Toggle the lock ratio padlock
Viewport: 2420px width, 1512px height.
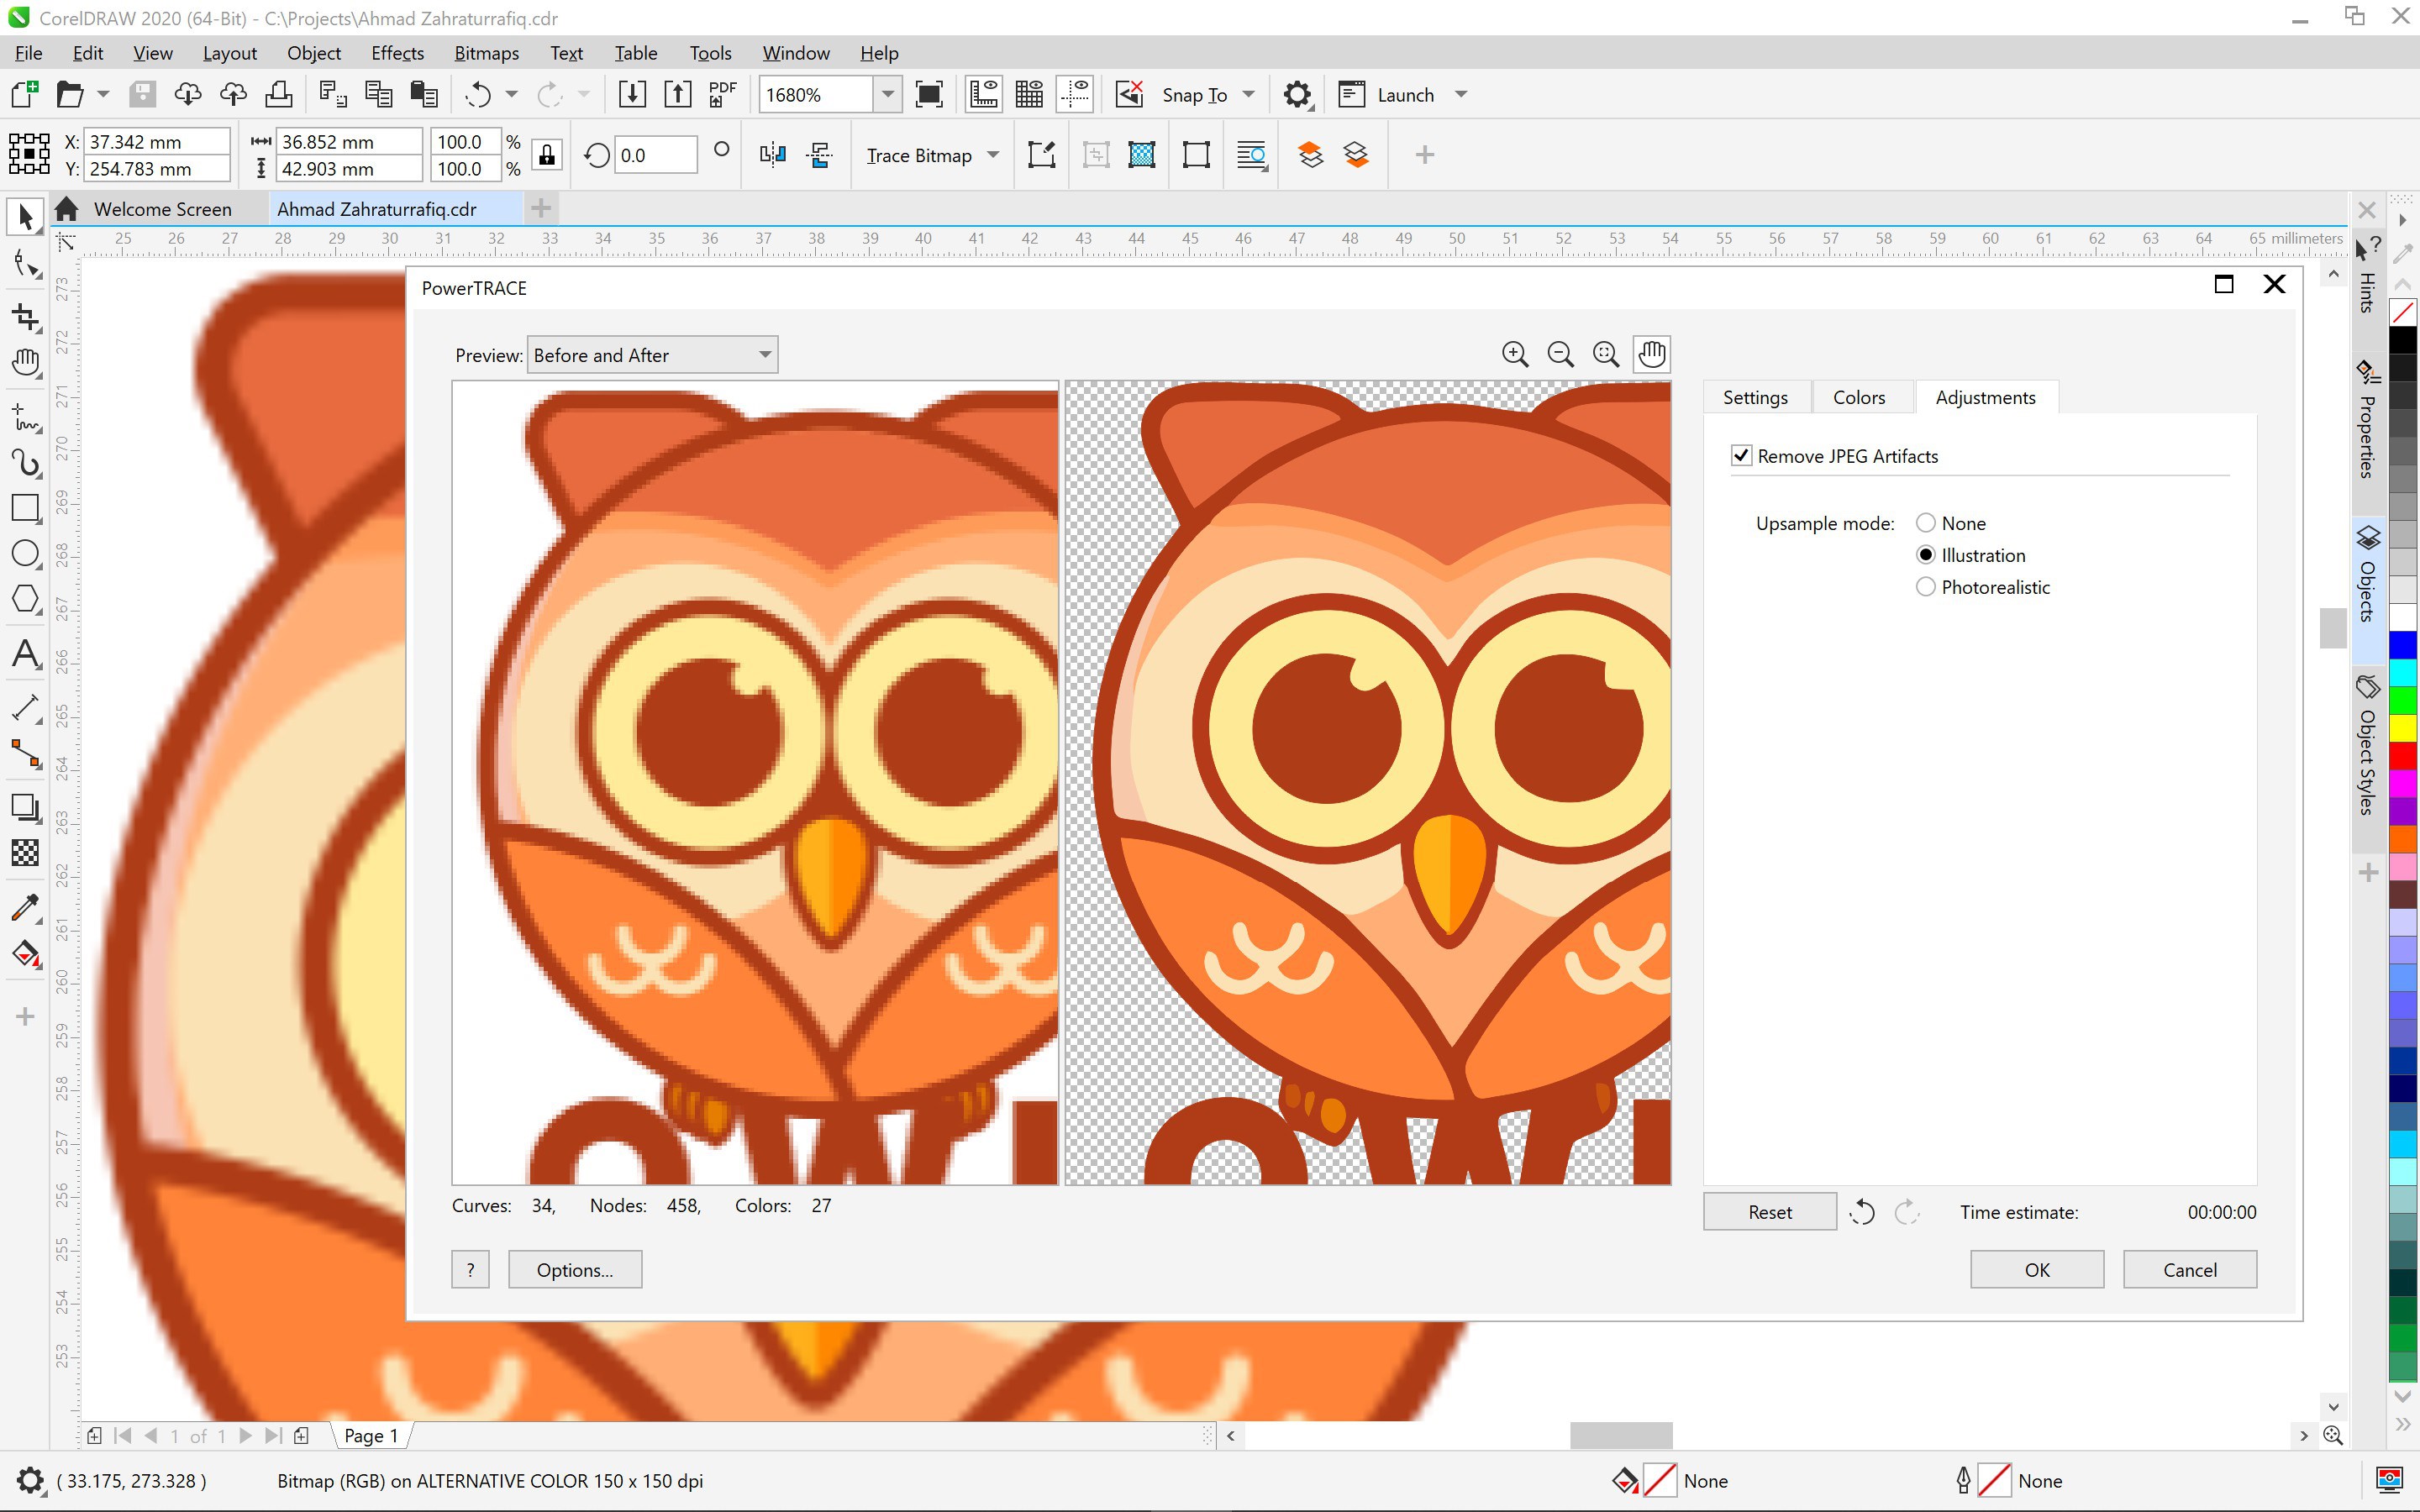pos(547,155)
